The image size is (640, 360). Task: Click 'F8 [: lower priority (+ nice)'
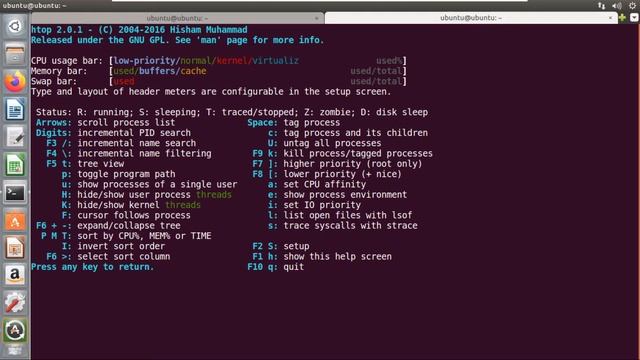tap(327, 174)
